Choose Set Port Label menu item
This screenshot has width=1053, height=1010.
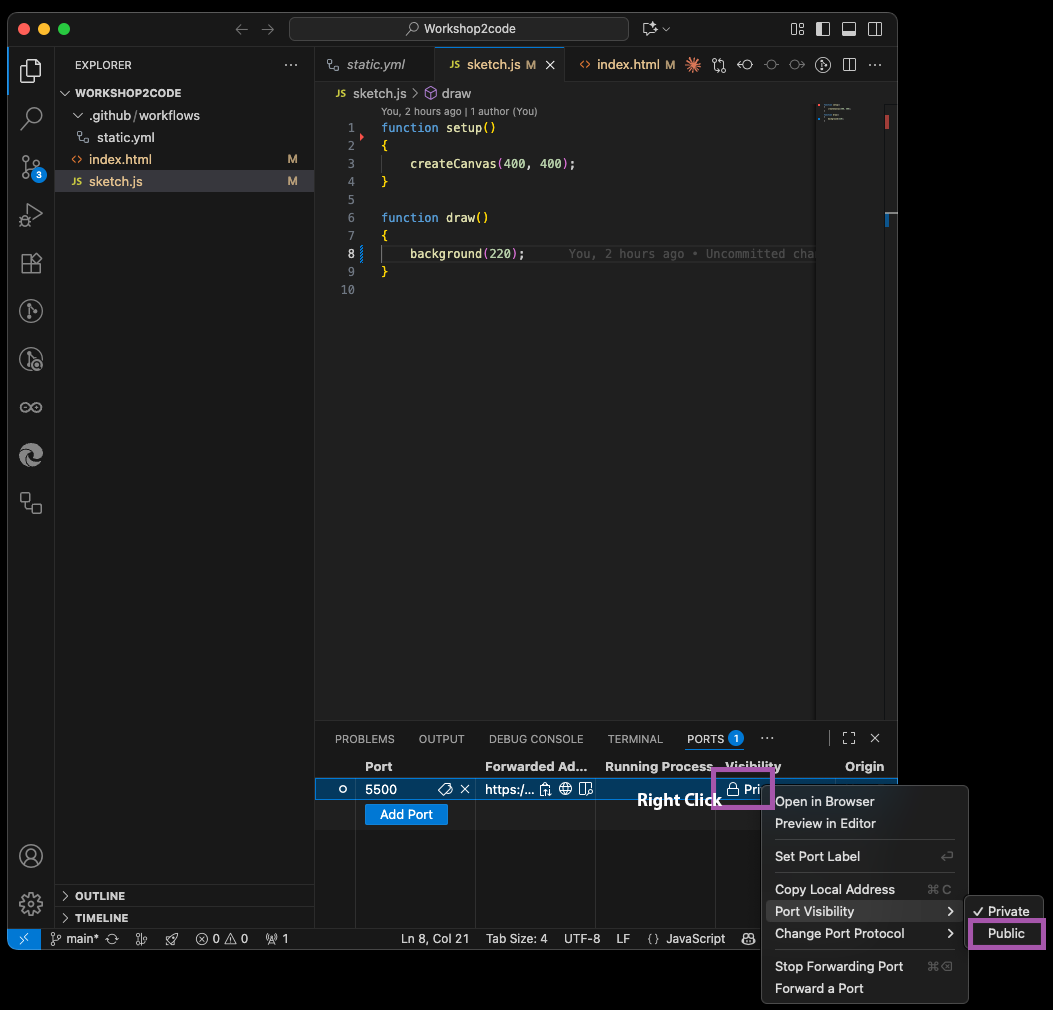864,856
